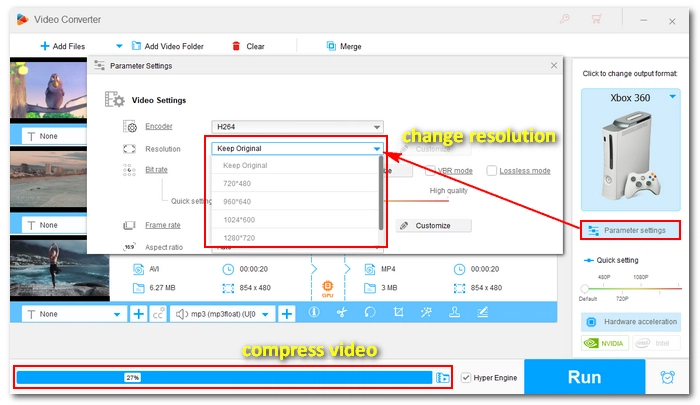Click the source AVI format icon
Viewport: 700px width, 405px height.
pyautogui.click(x=138, y=269)
